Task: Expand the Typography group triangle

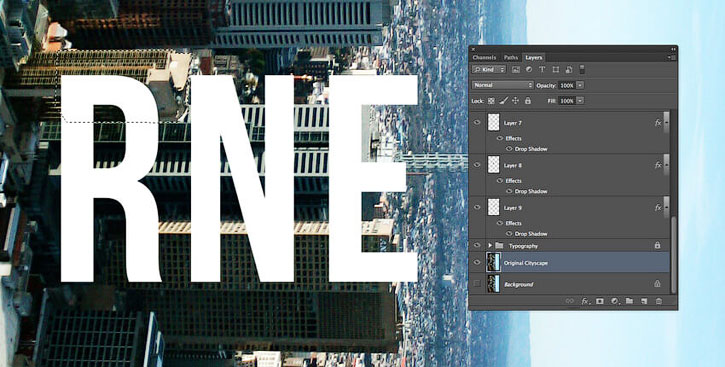Action: coord(490,245)
